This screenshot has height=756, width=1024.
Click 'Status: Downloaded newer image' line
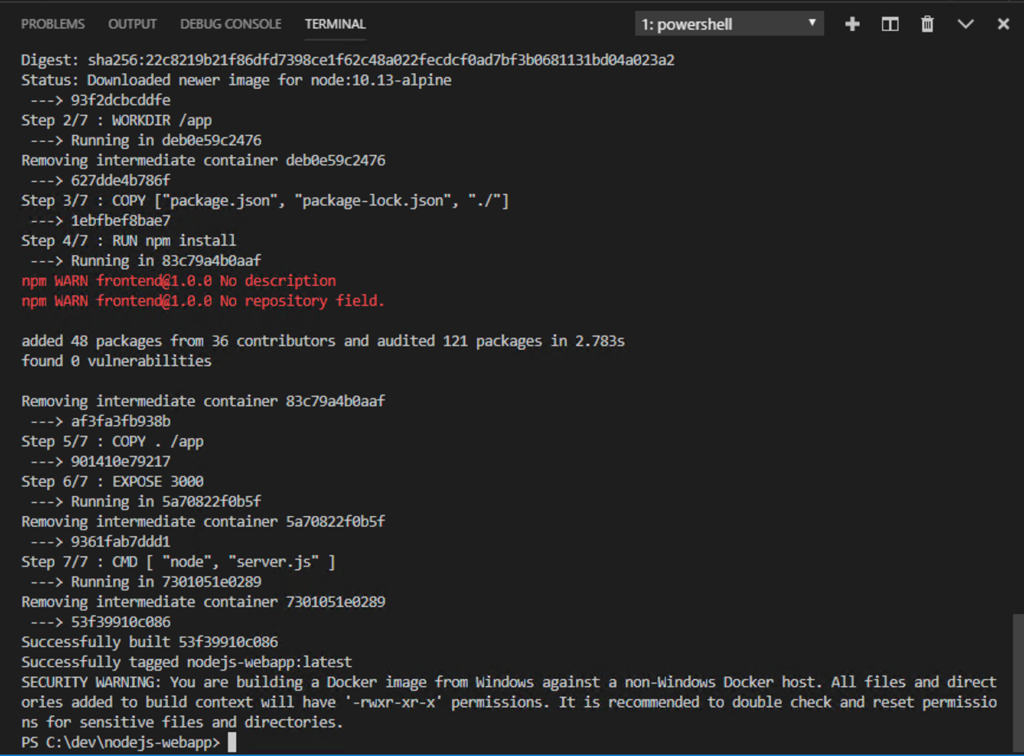[236, 80]
